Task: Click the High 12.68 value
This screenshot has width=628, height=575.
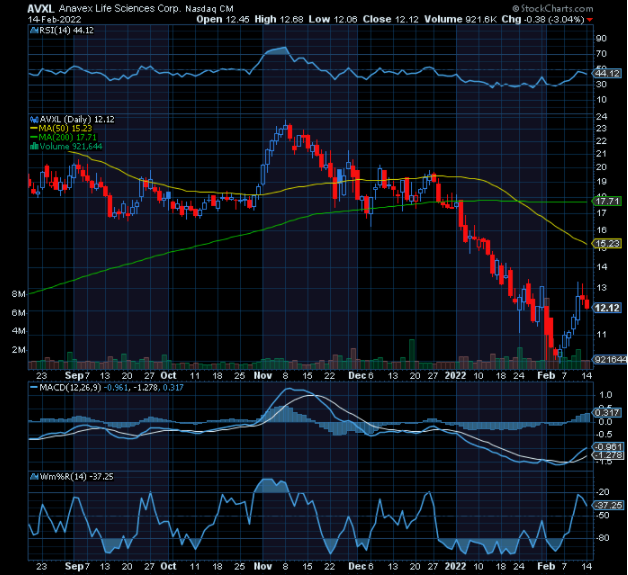Action: pos(279,19)
